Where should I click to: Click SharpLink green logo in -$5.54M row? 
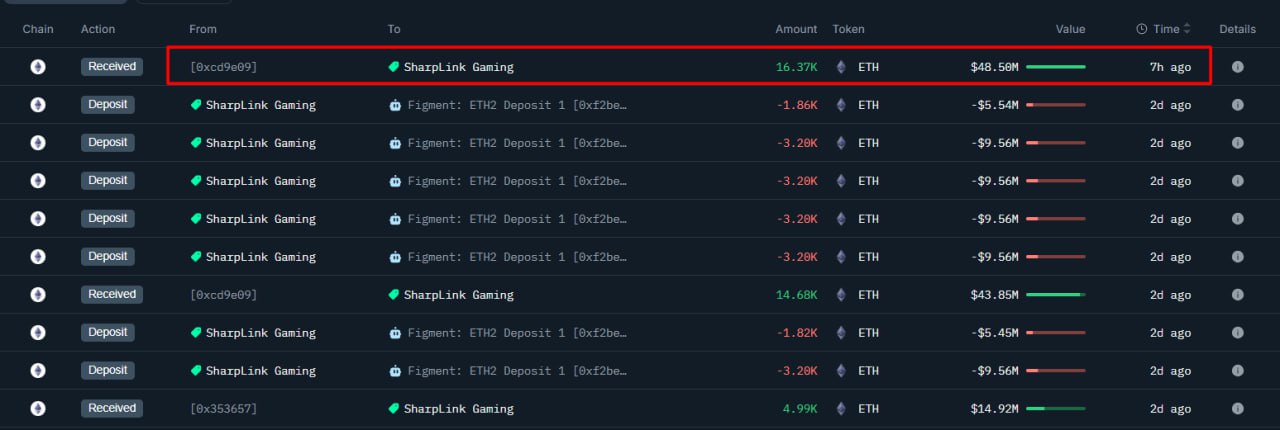coord(196,105)
